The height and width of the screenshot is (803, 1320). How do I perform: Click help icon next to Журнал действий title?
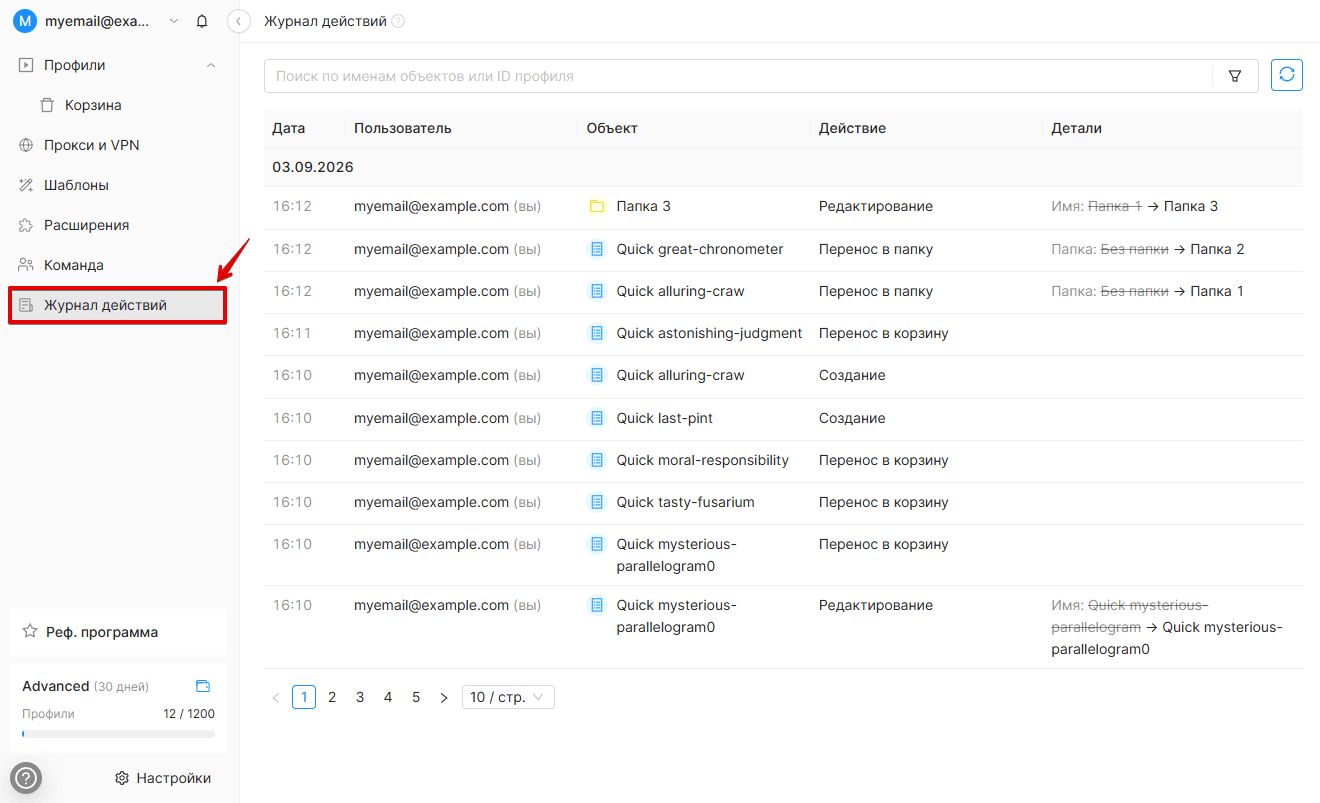tap(398, 21)
